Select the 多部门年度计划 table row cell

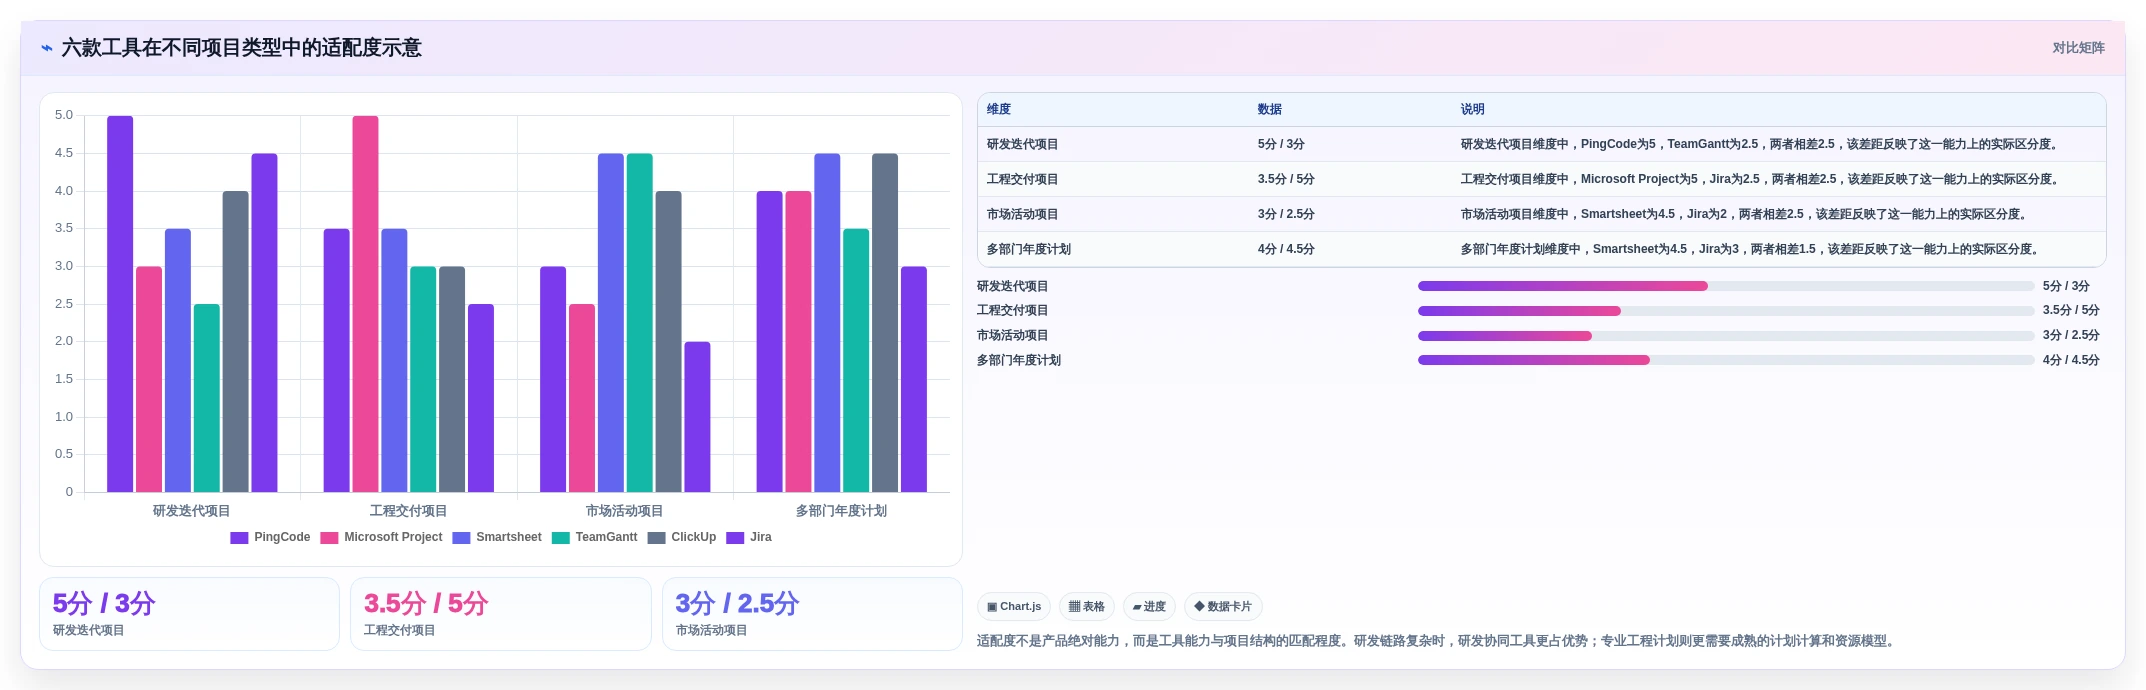coord(1029,250)
